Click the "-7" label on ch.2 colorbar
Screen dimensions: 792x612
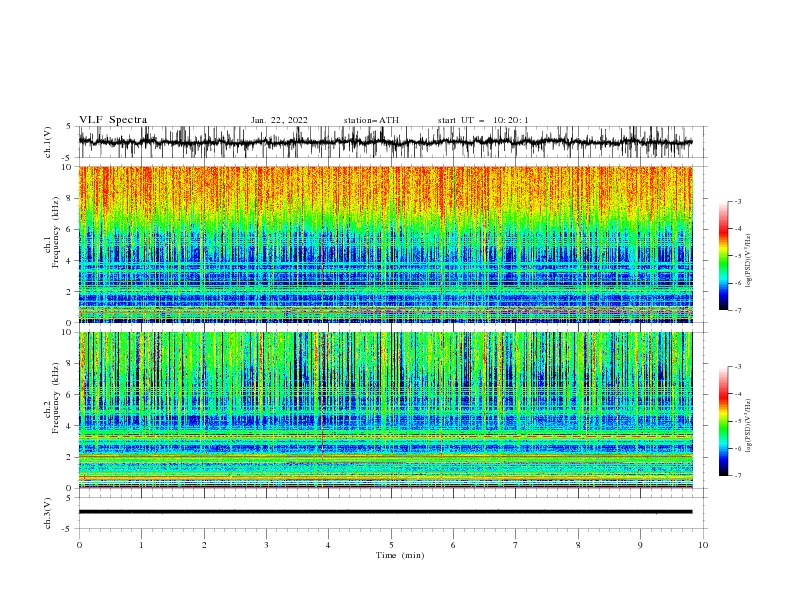tap(738, 476)
